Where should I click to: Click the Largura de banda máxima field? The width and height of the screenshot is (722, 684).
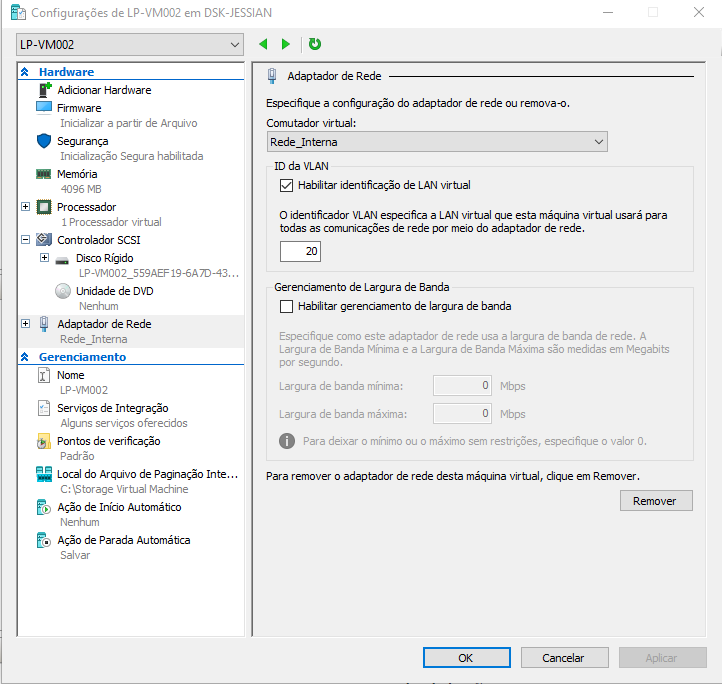[462, 414]
